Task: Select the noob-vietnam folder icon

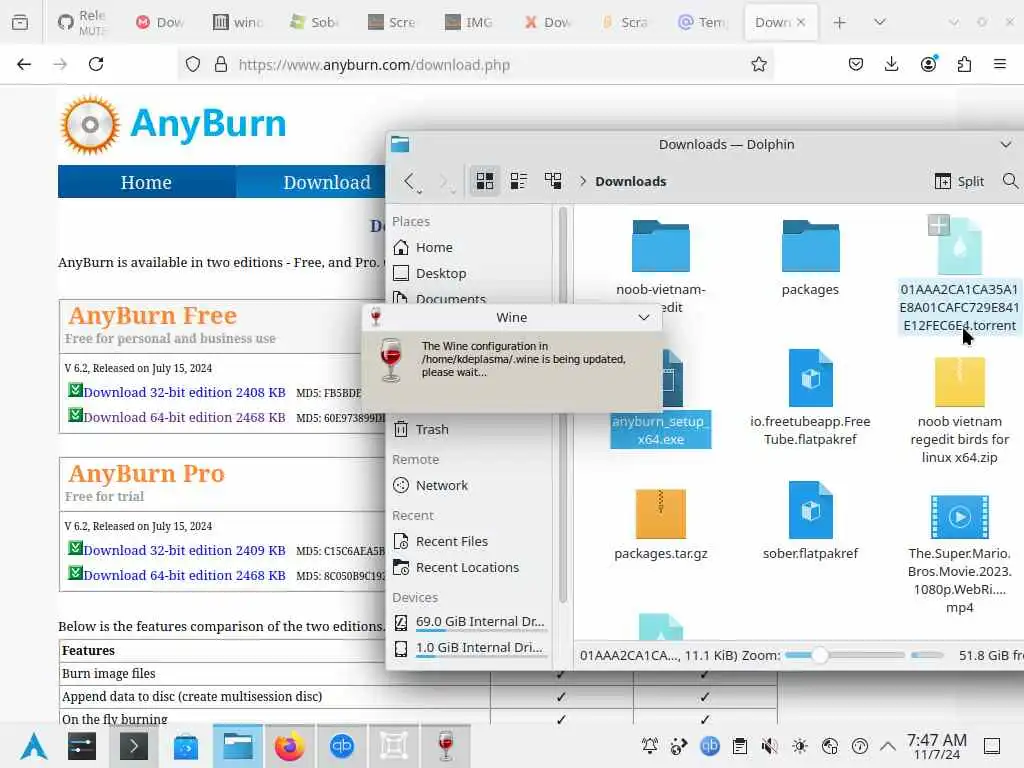Action: [x=660, y=246]
